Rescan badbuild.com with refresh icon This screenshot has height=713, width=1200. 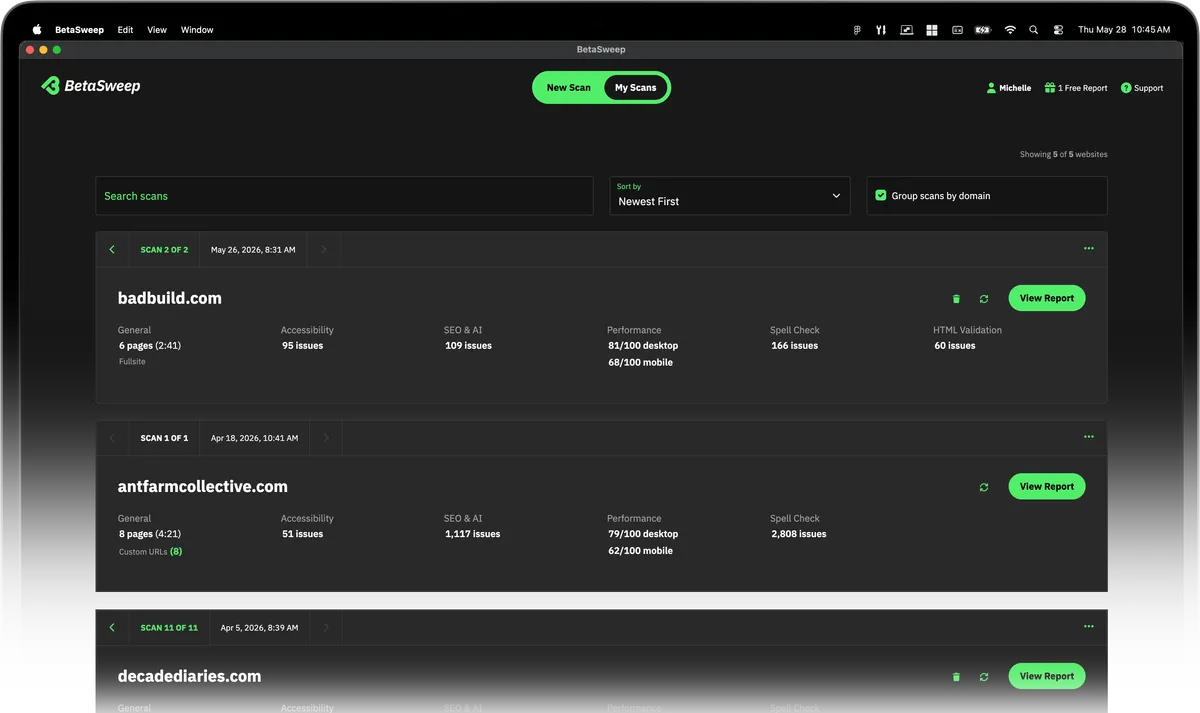pos(984,299)
